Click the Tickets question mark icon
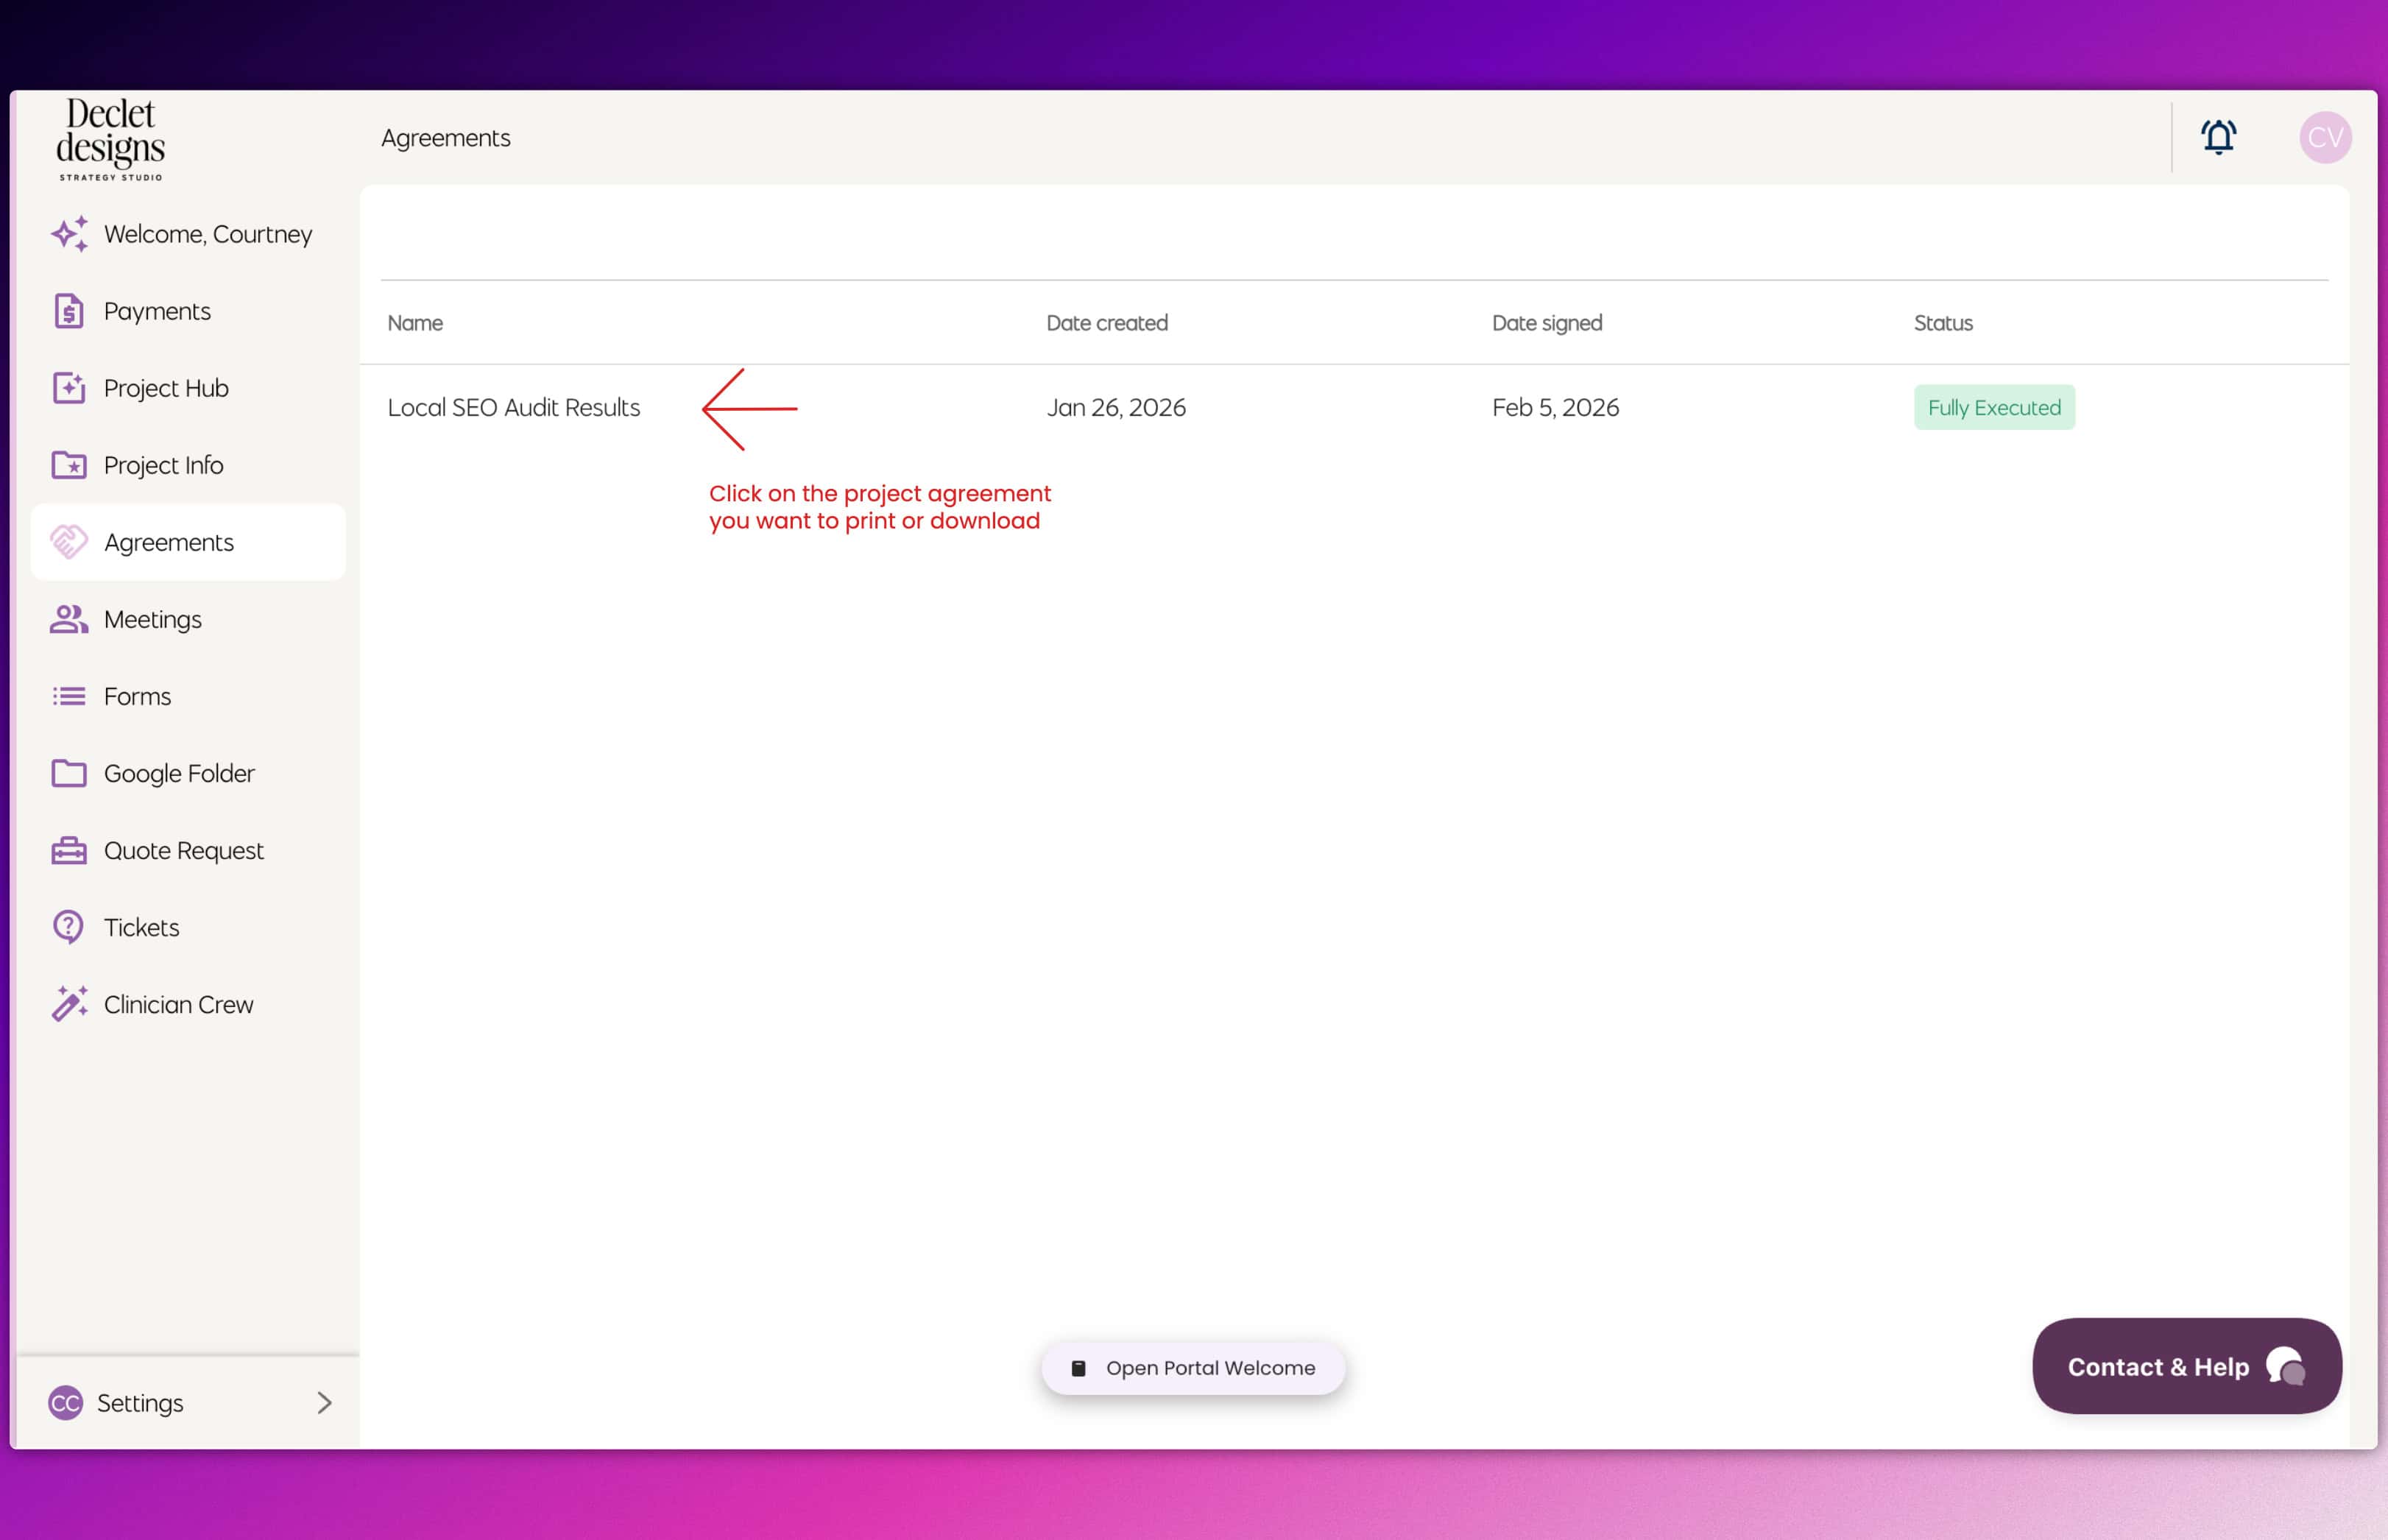2388x1540 pixels. click(68, 927)
